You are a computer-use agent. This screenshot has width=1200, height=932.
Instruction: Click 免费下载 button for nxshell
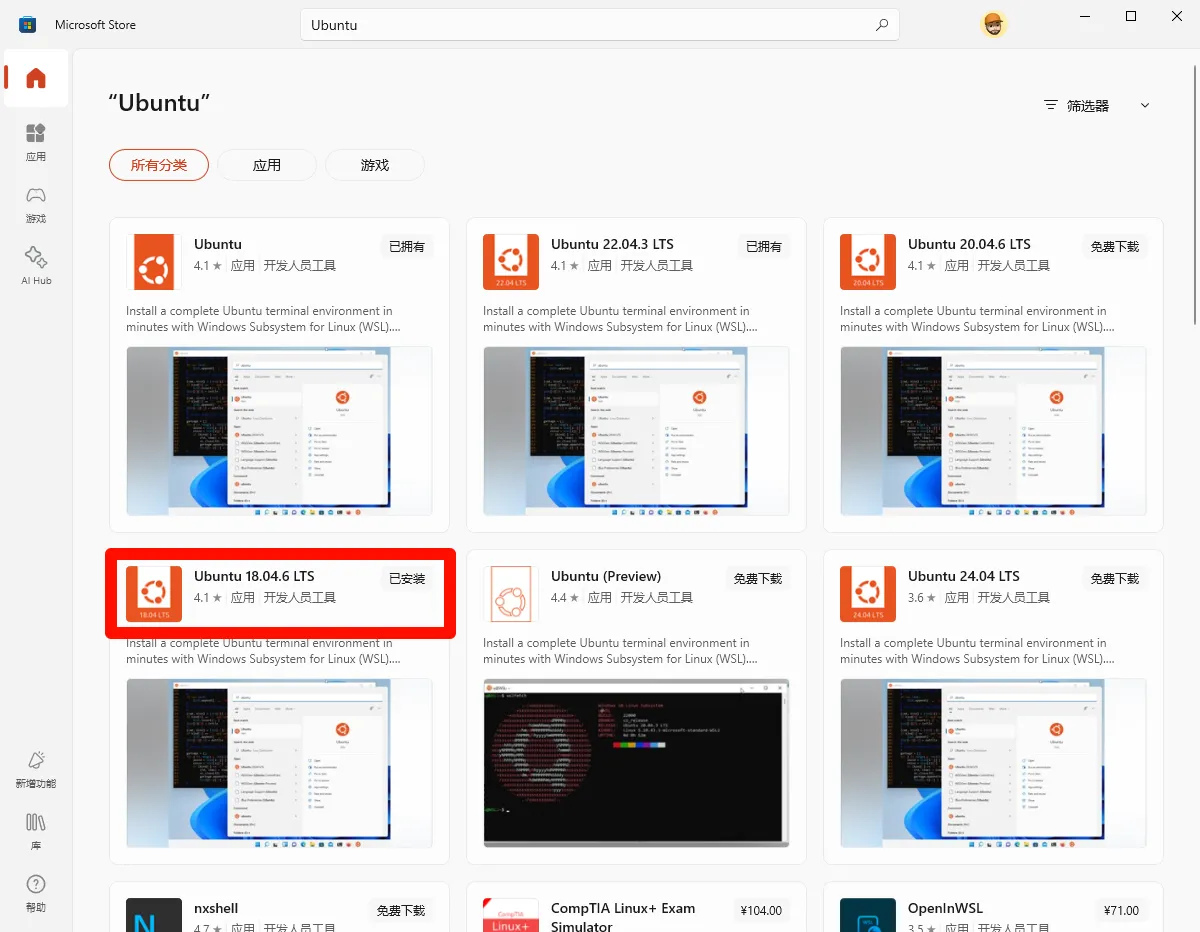pyautogui.click(x=401, y=910)
